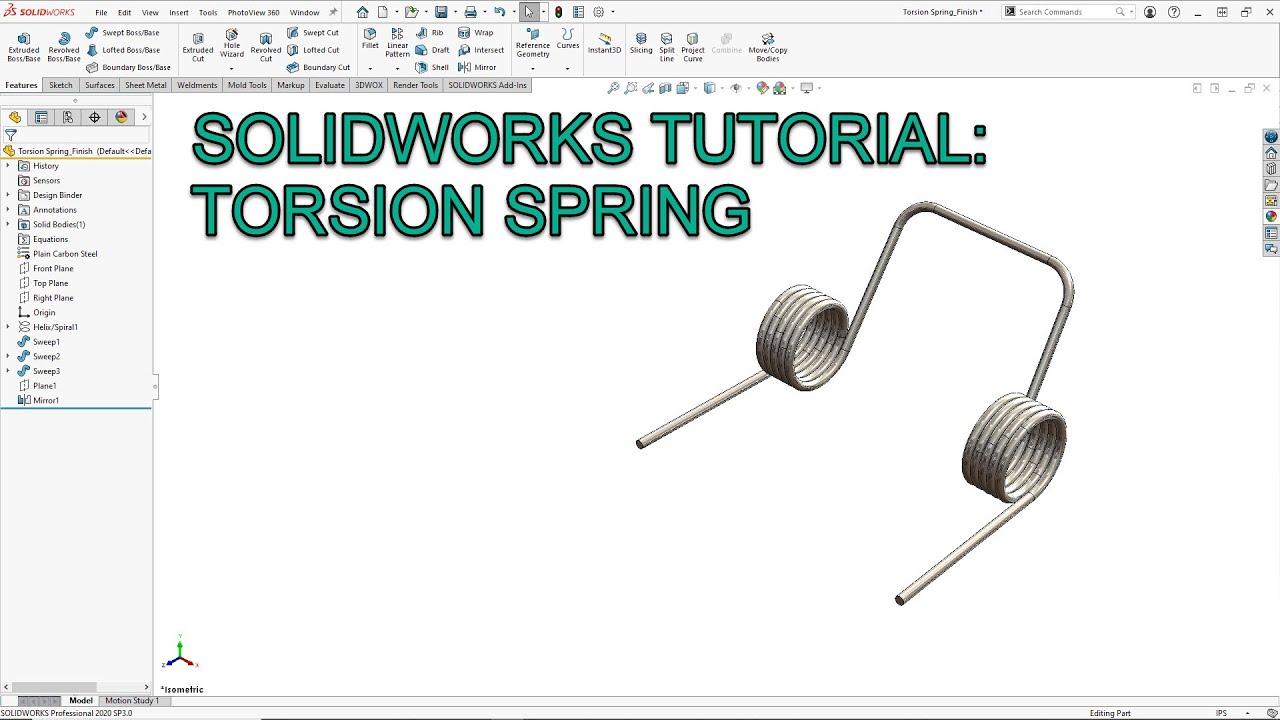Screen dimensions: 1280x720
Task: Select the Boundary Cut tool
Action: pyautogui.click(x=318, y=67)
